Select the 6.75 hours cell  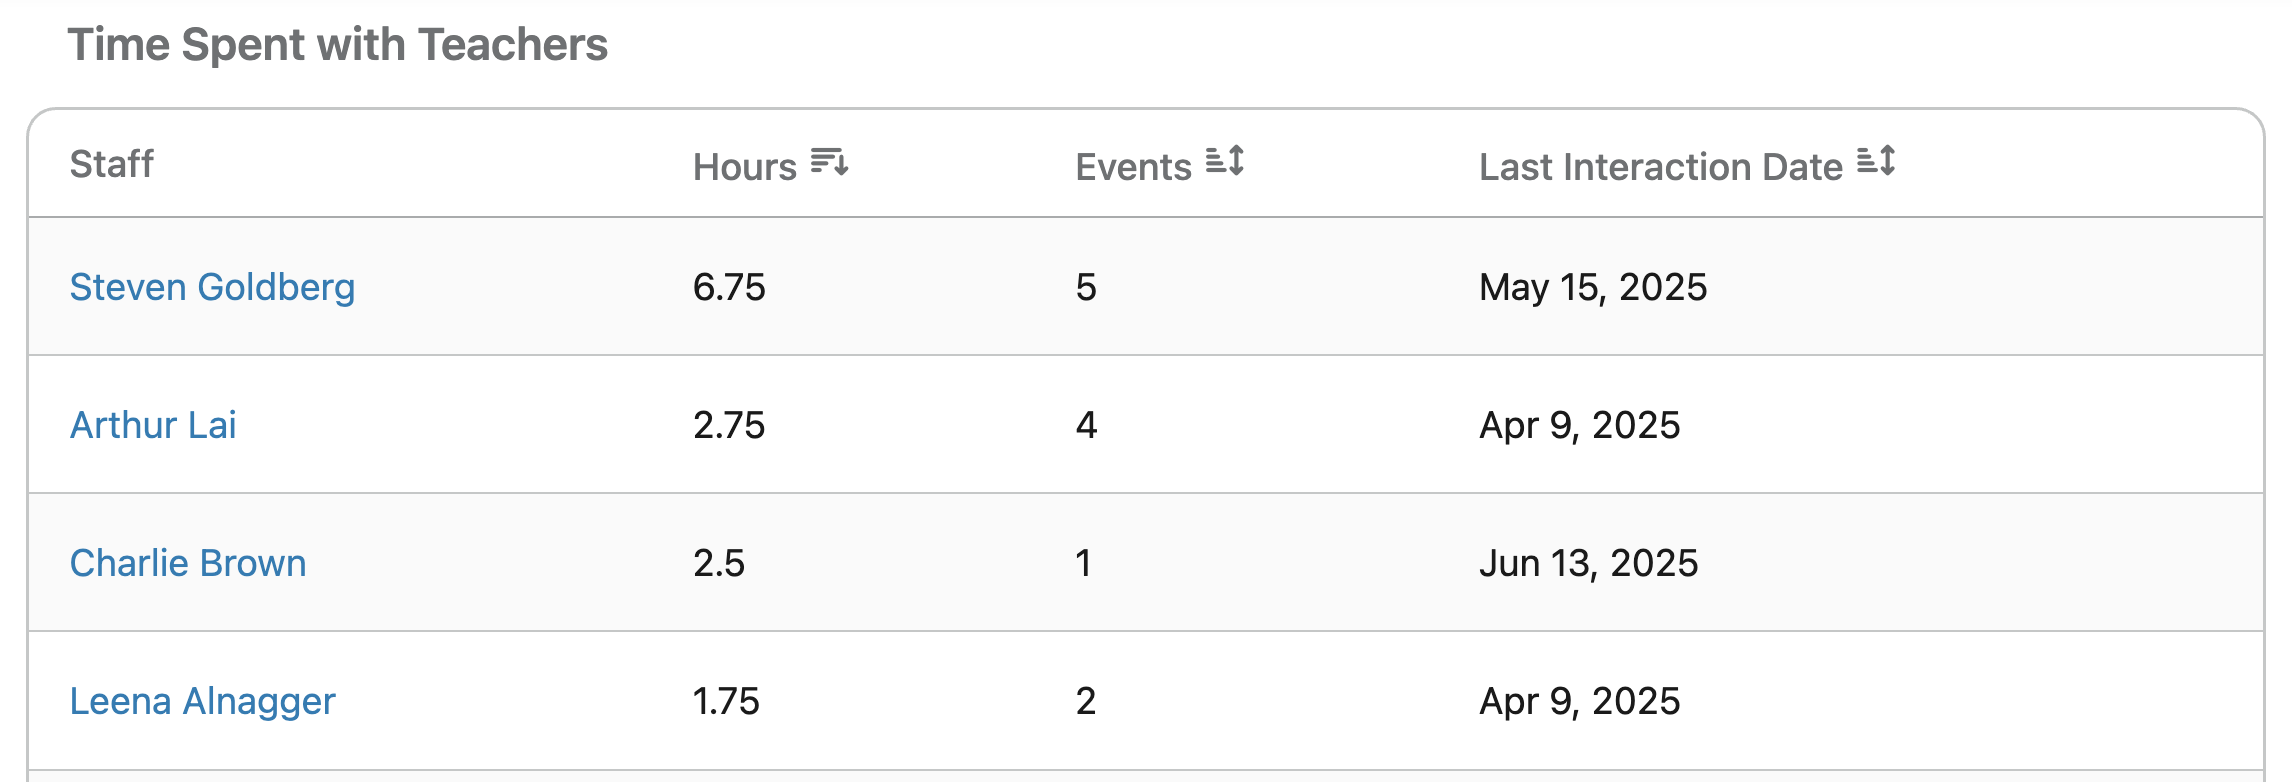point(729,287)
